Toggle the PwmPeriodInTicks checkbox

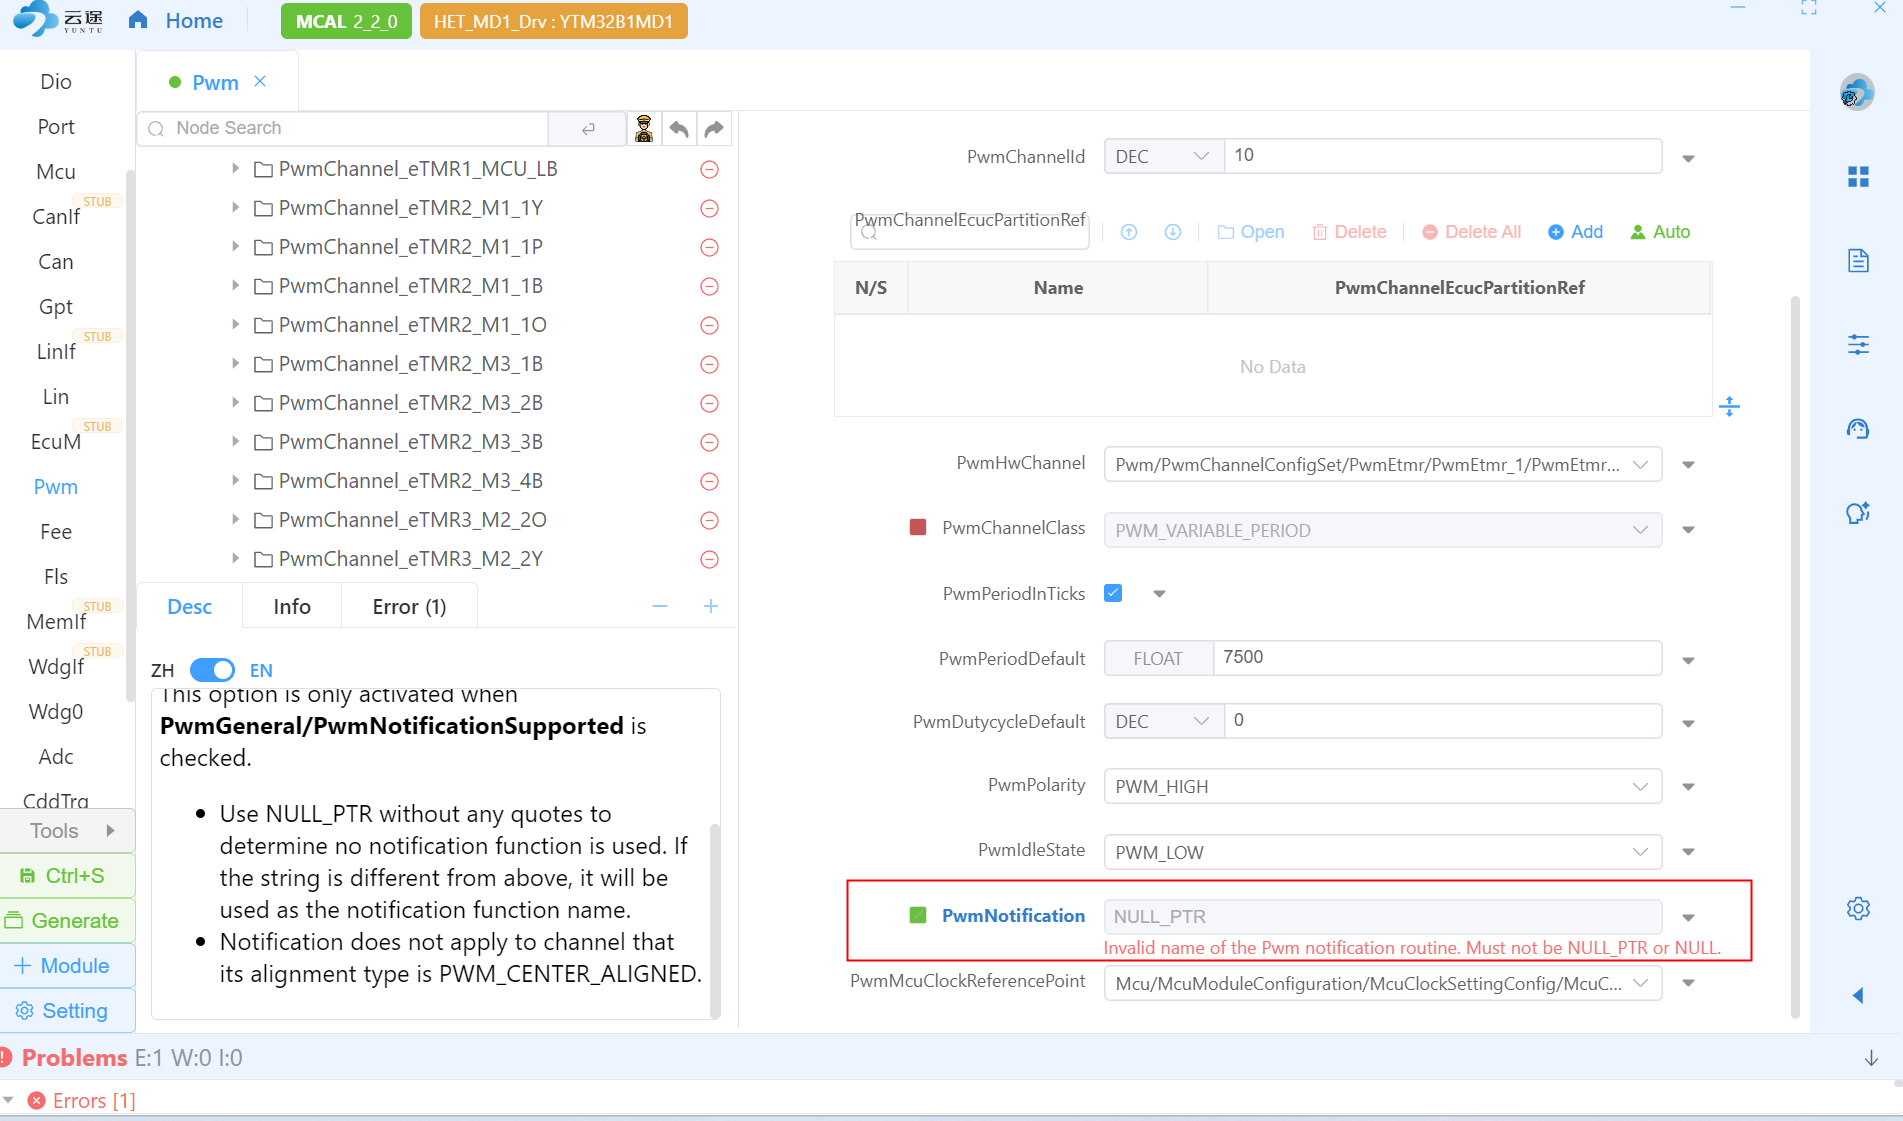[x=1113, y=593]
